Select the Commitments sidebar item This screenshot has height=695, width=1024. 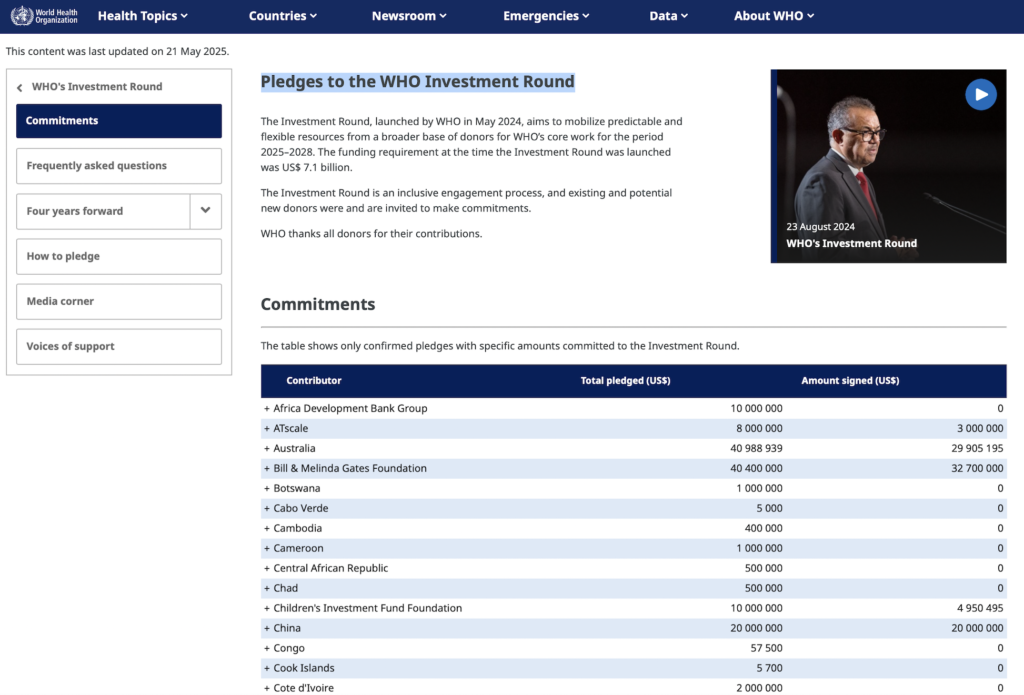(119, 121)
